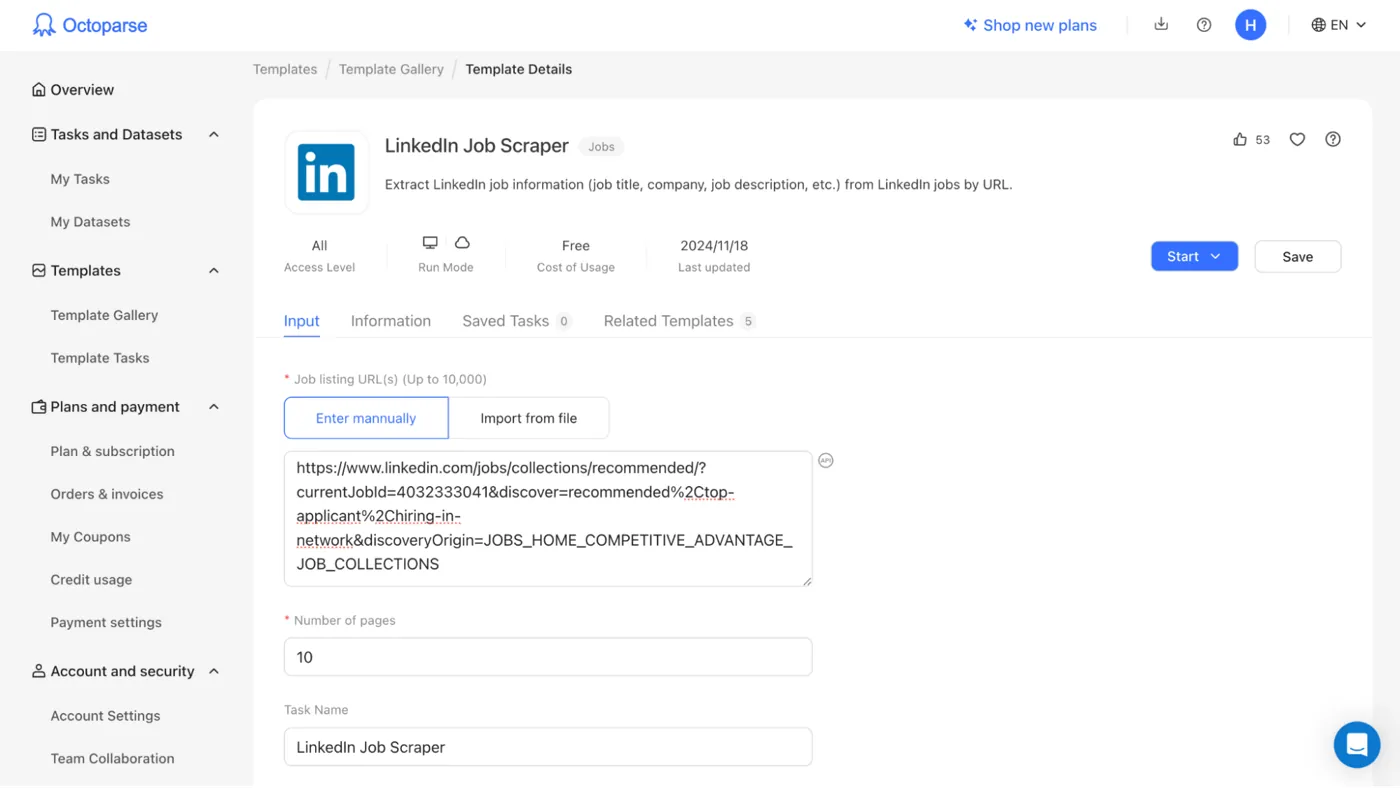
Task: Click the Save button
Action: (1298, 257)
